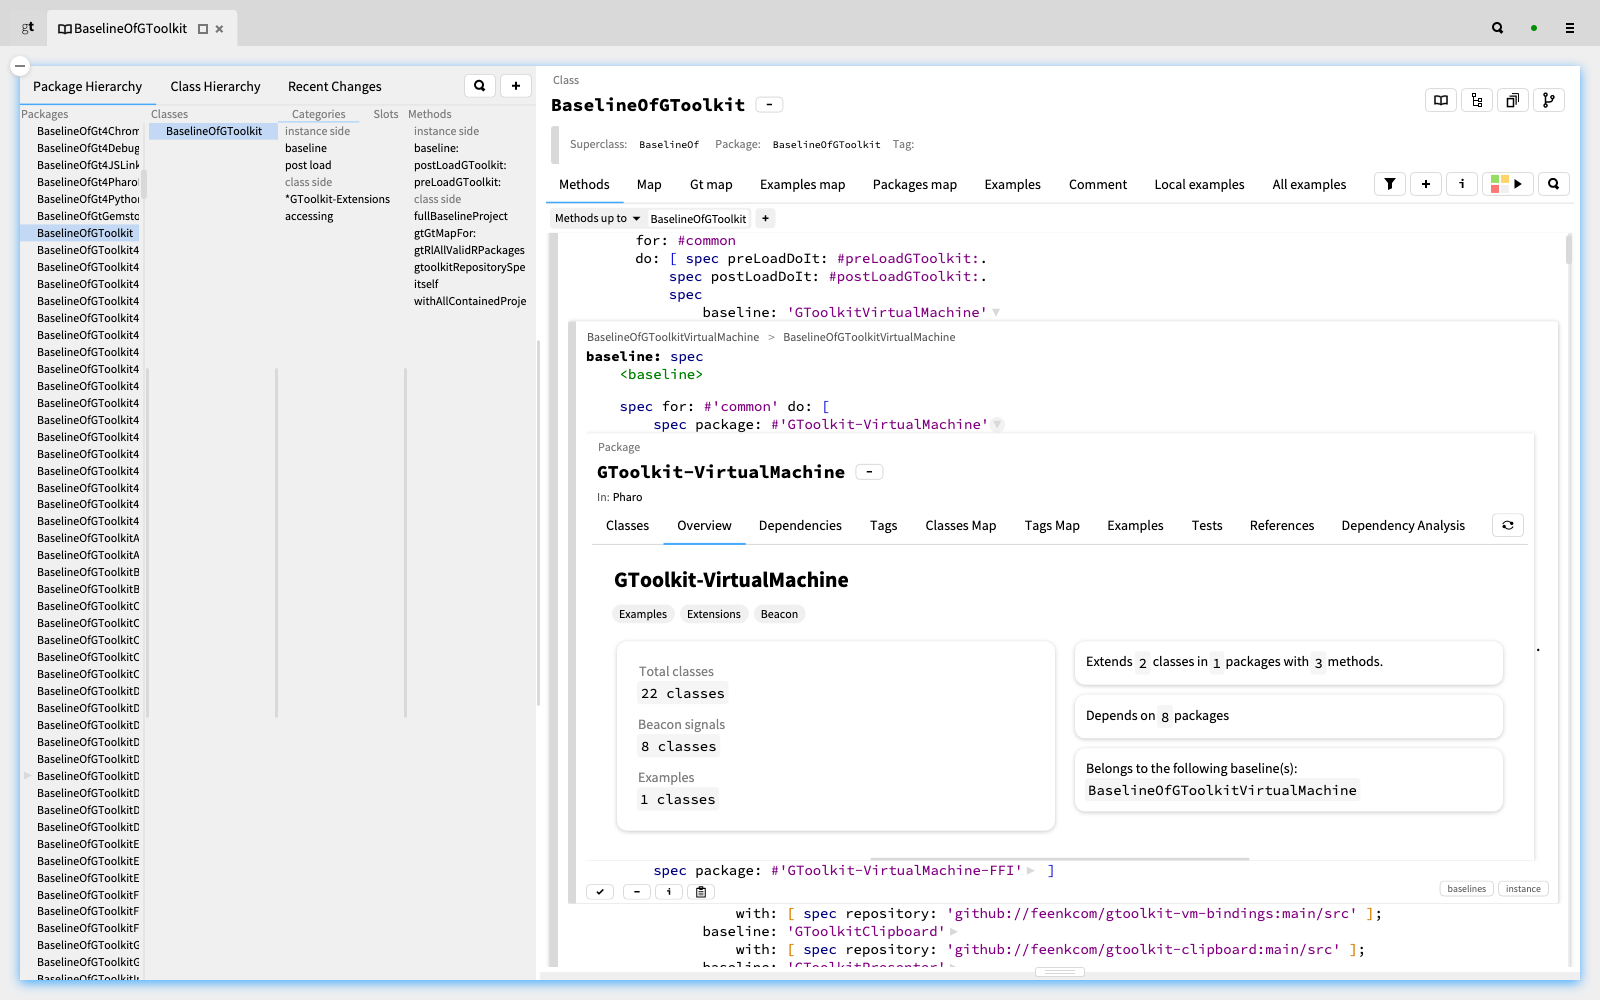This screenshot has width=1600, height=1000.
Task: Click the '22 classes' total count
Action: [x=683, y=694]
